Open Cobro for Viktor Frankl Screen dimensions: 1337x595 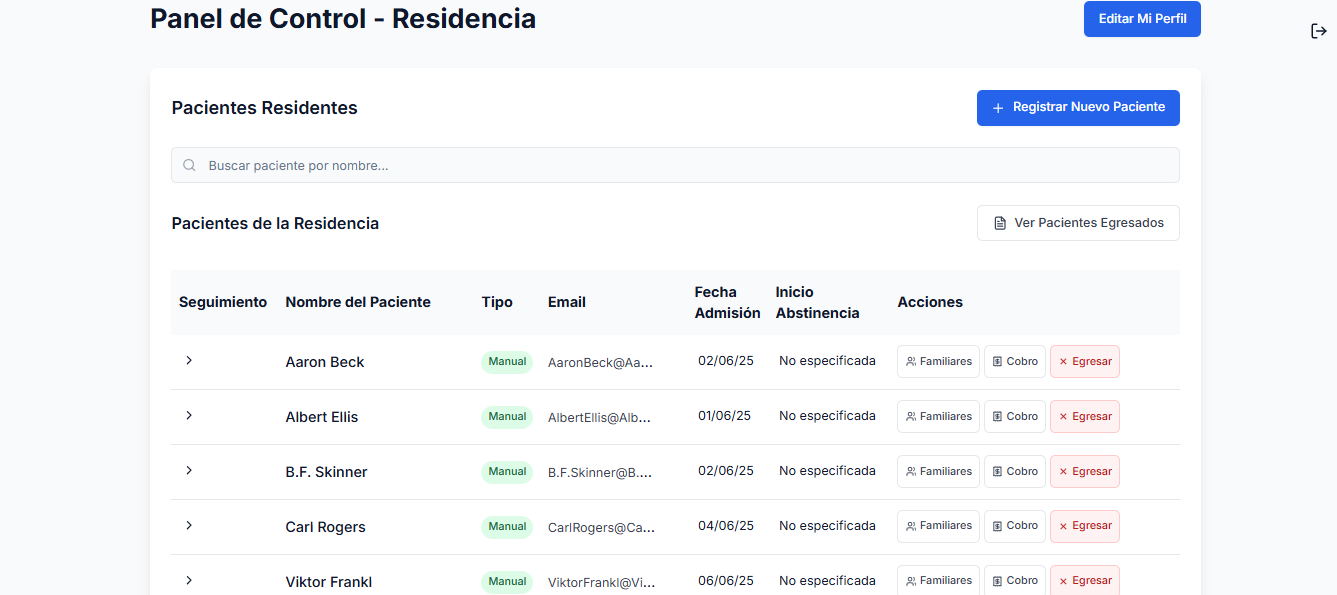pyautogui.click(x=1015, y=580)
